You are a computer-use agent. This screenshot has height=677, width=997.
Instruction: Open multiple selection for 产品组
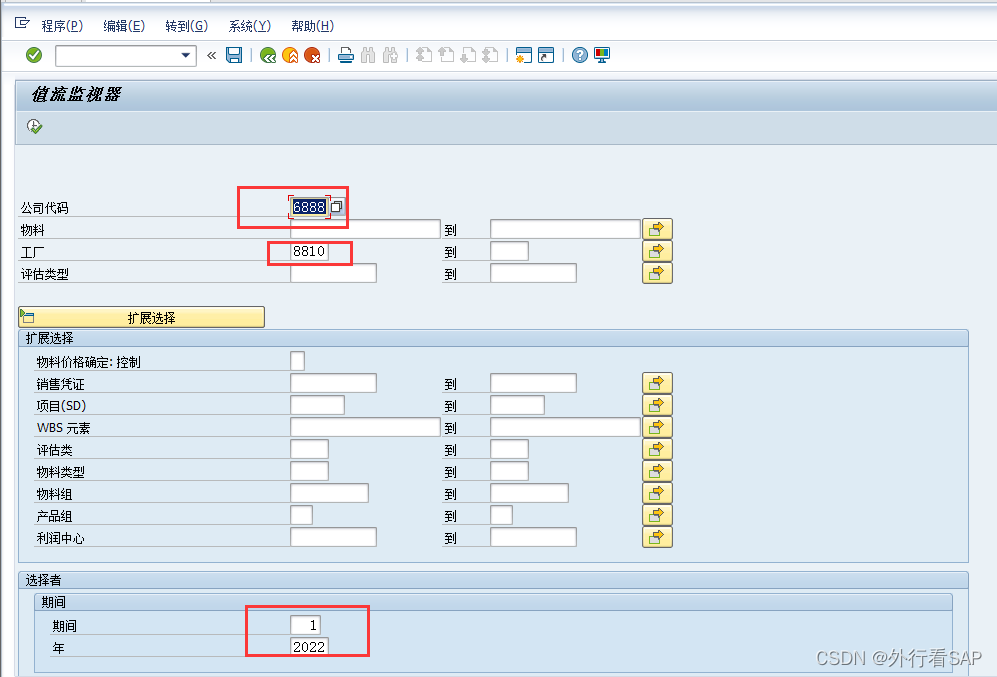[657, 515]
